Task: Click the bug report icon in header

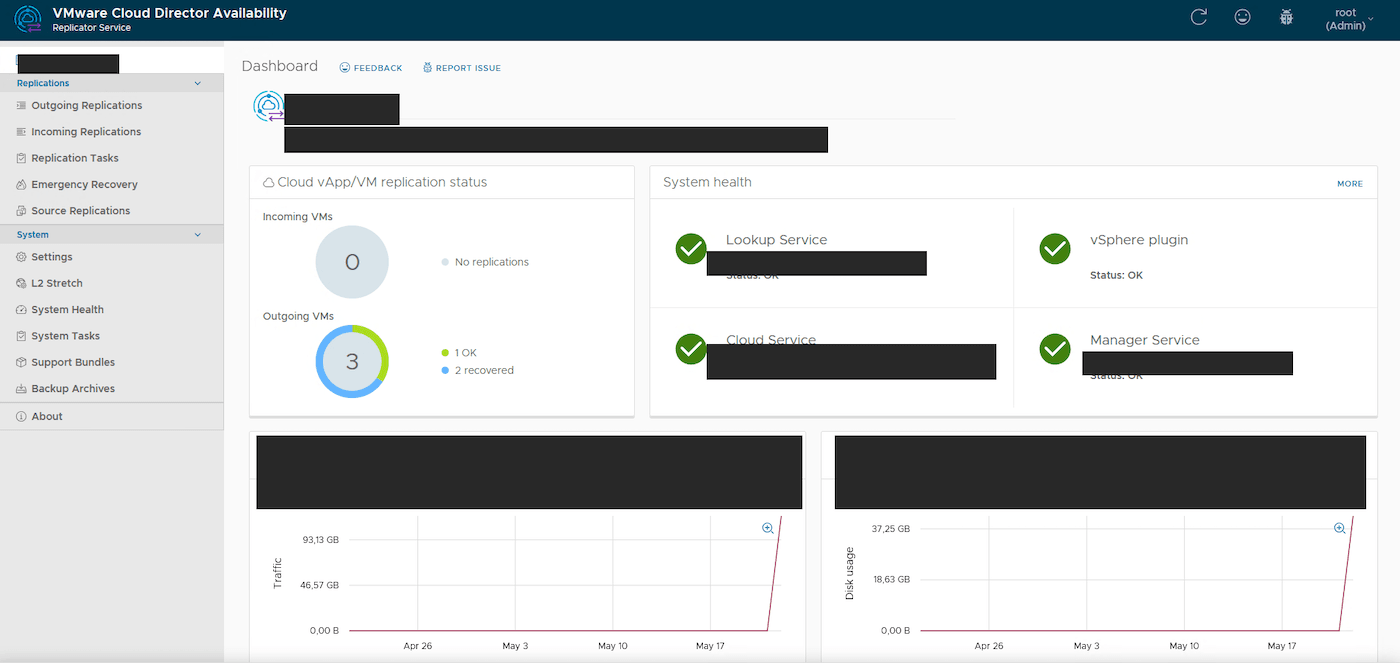Action: 1287,17
